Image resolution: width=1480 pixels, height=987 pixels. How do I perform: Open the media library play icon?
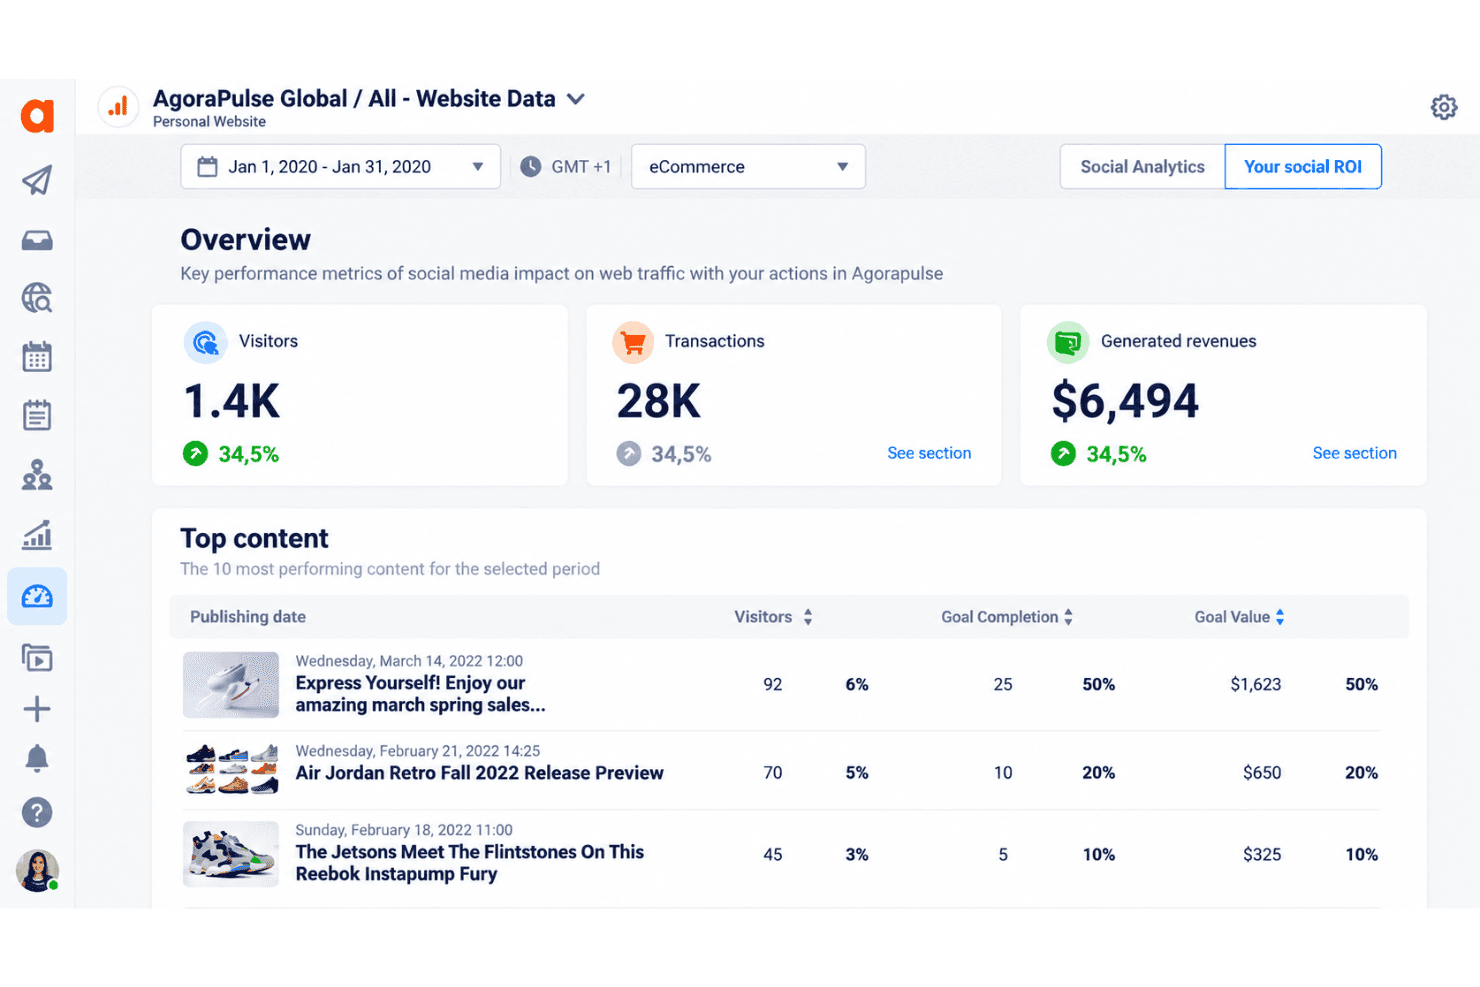click(37, 657)
